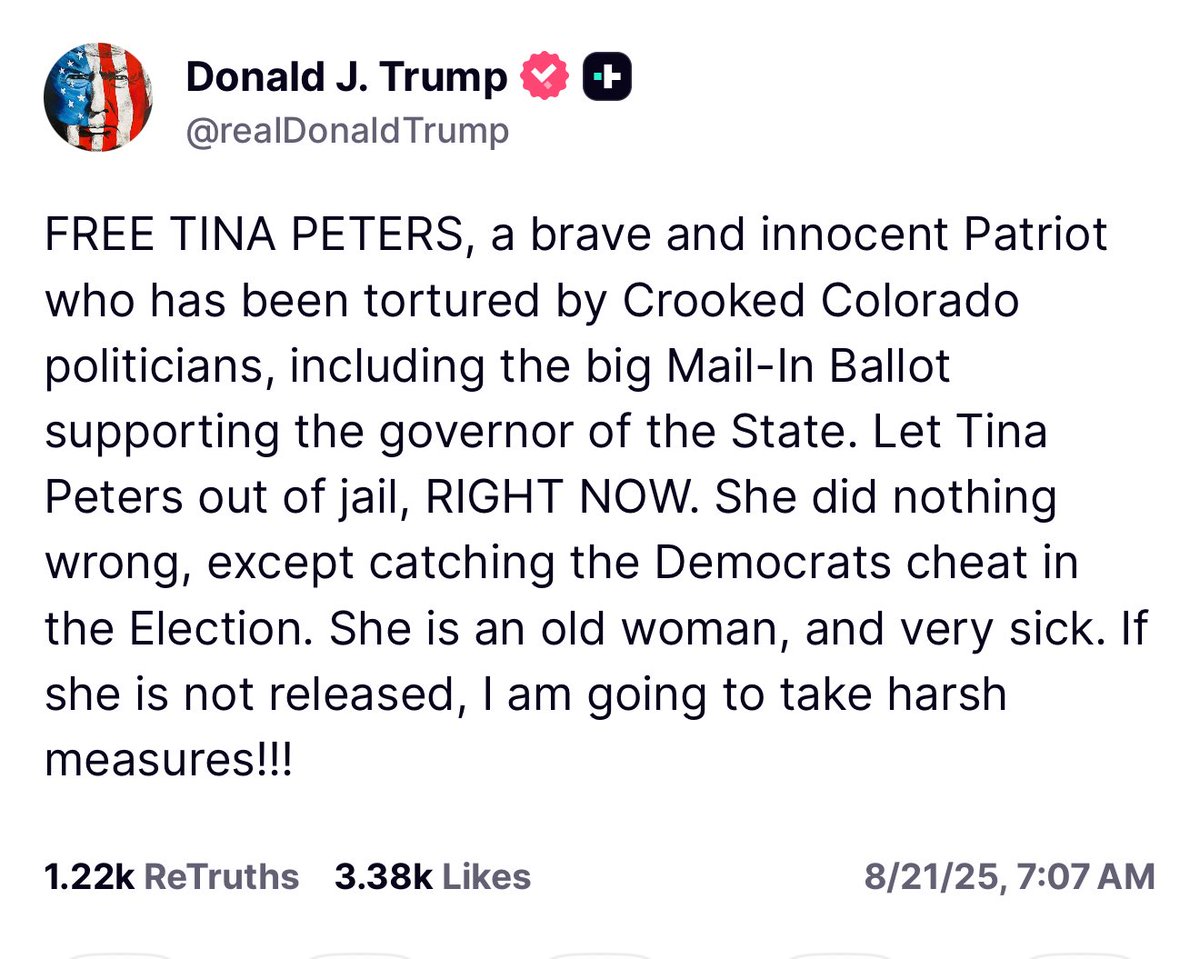This screenshot has height=959, width=1200.
Task: Click the red verified checkmark badge
Action: tap(545, 77)
